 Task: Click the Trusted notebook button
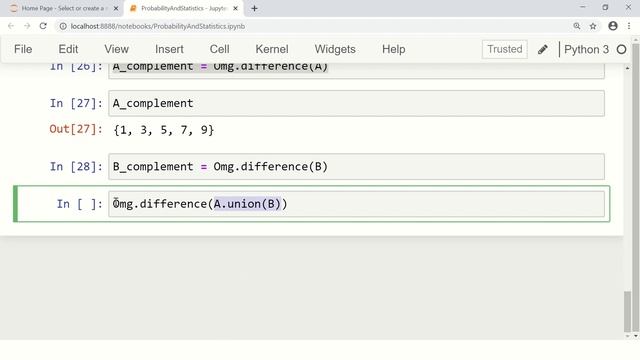point(504,49)
